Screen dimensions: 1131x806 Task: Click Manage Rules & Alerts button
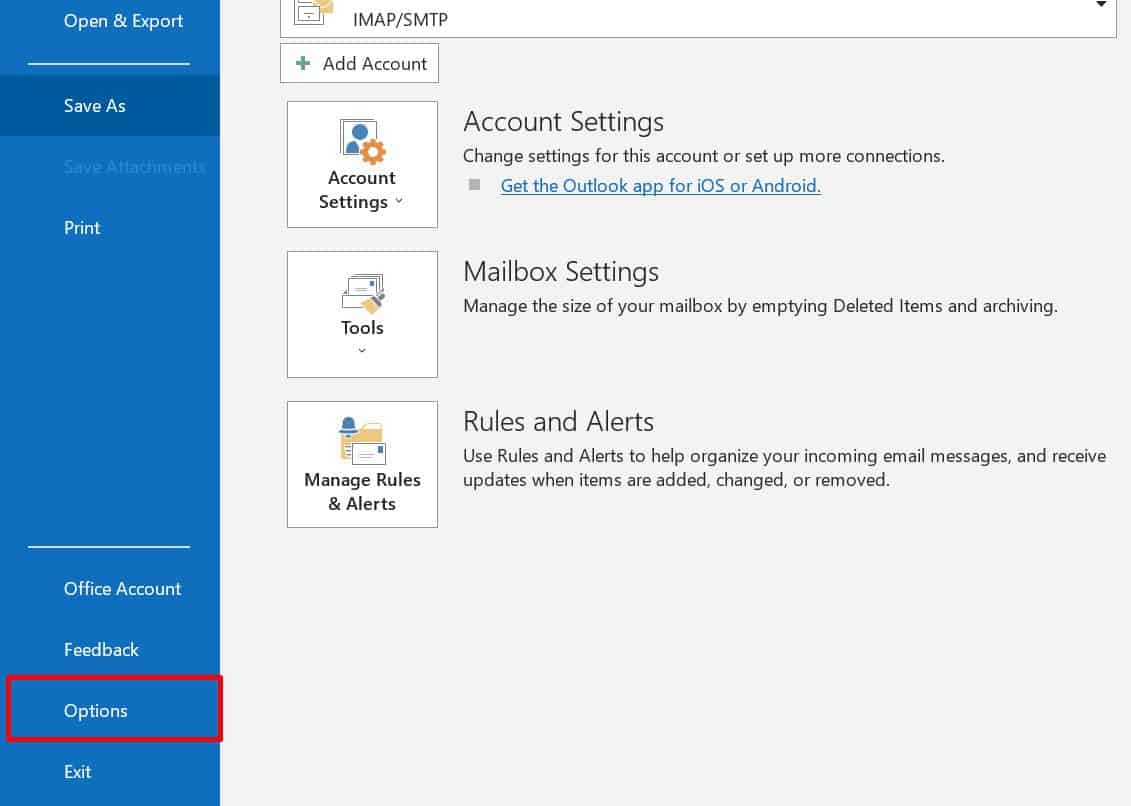click(362, 465)
